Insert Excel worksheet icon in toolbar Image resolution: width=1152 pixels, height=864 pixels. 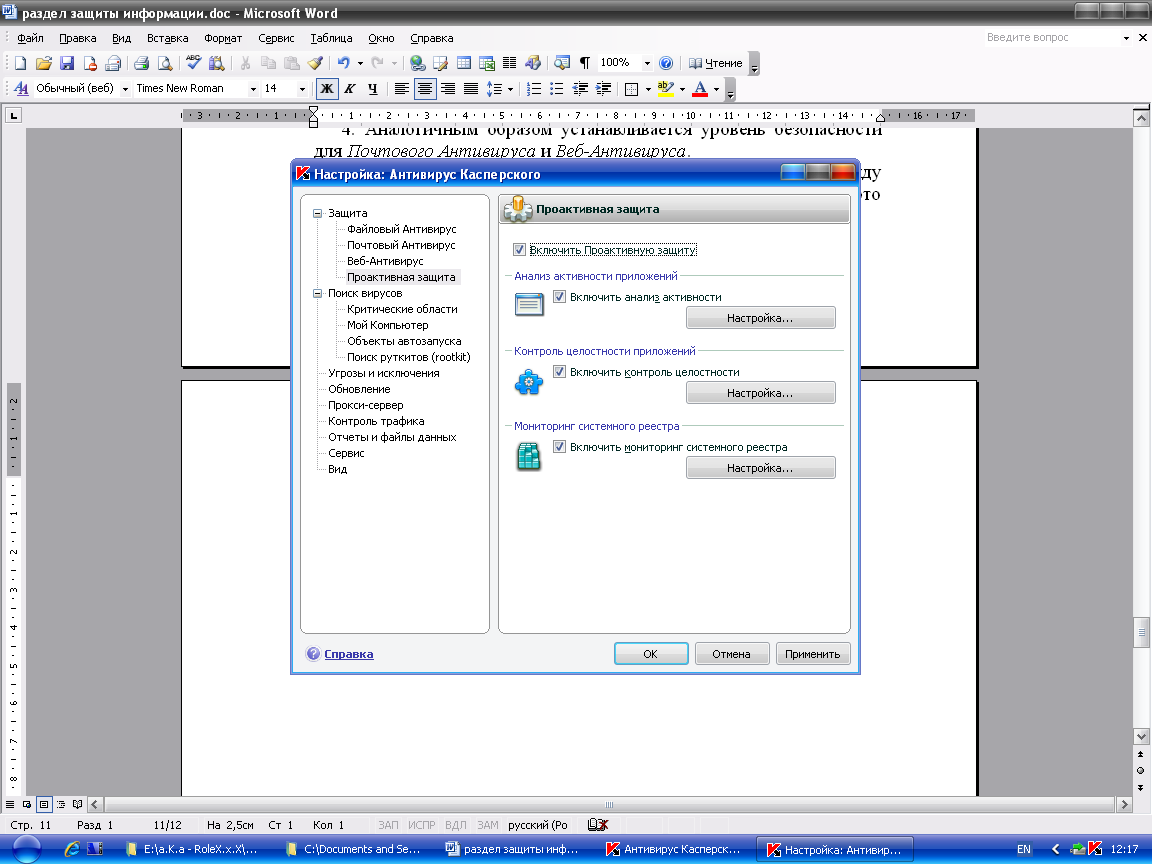coord(486,63)
